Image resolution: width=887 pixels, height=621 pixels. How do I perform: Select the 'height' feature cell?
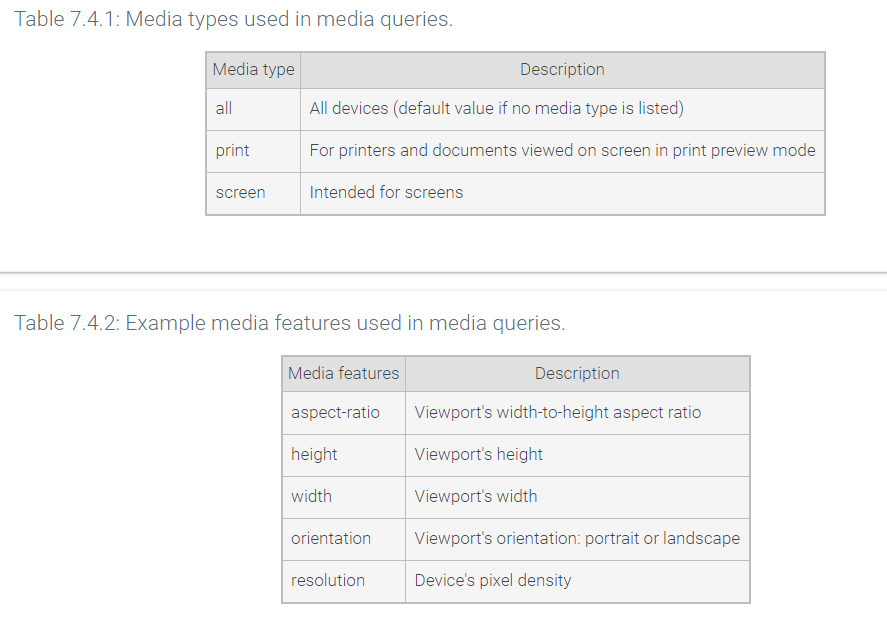[x=314, y=454]
